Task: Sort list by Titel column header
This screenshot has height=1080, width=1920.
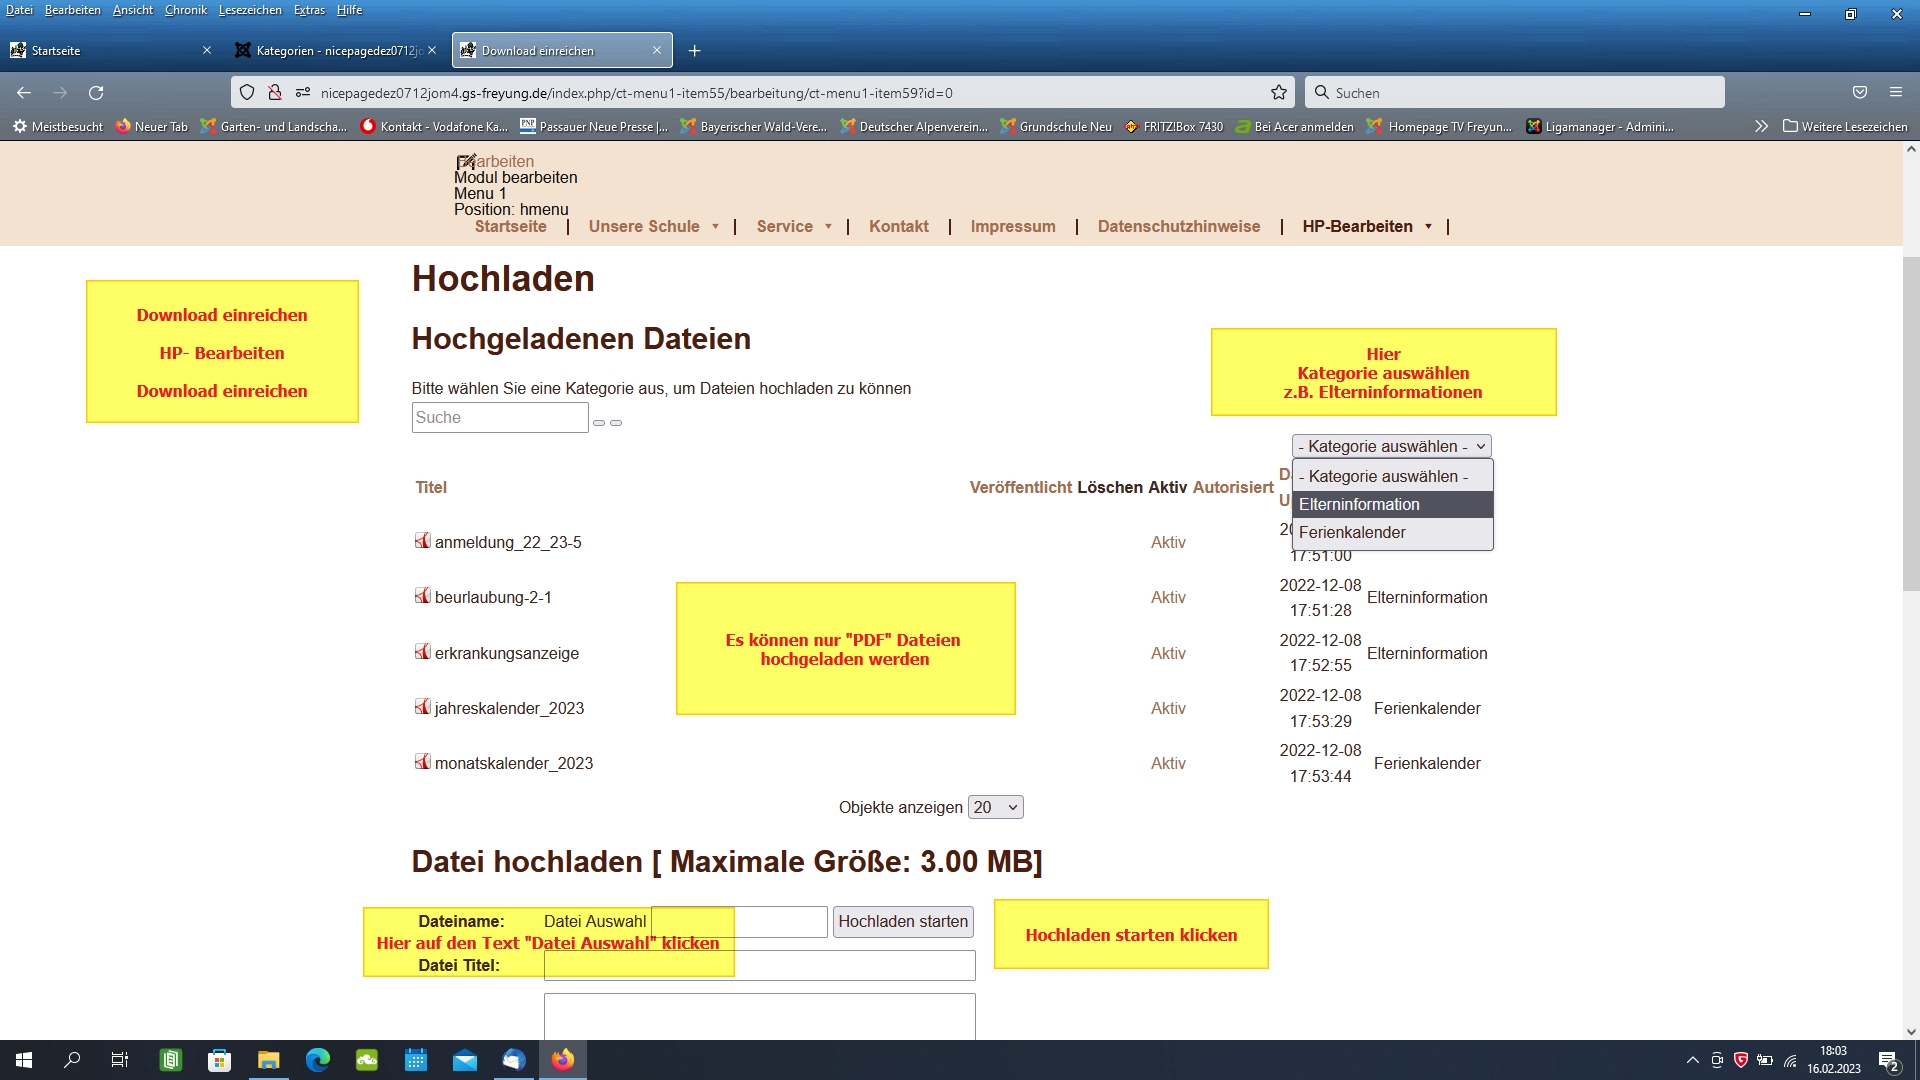Action: click(x=431, y=487)
